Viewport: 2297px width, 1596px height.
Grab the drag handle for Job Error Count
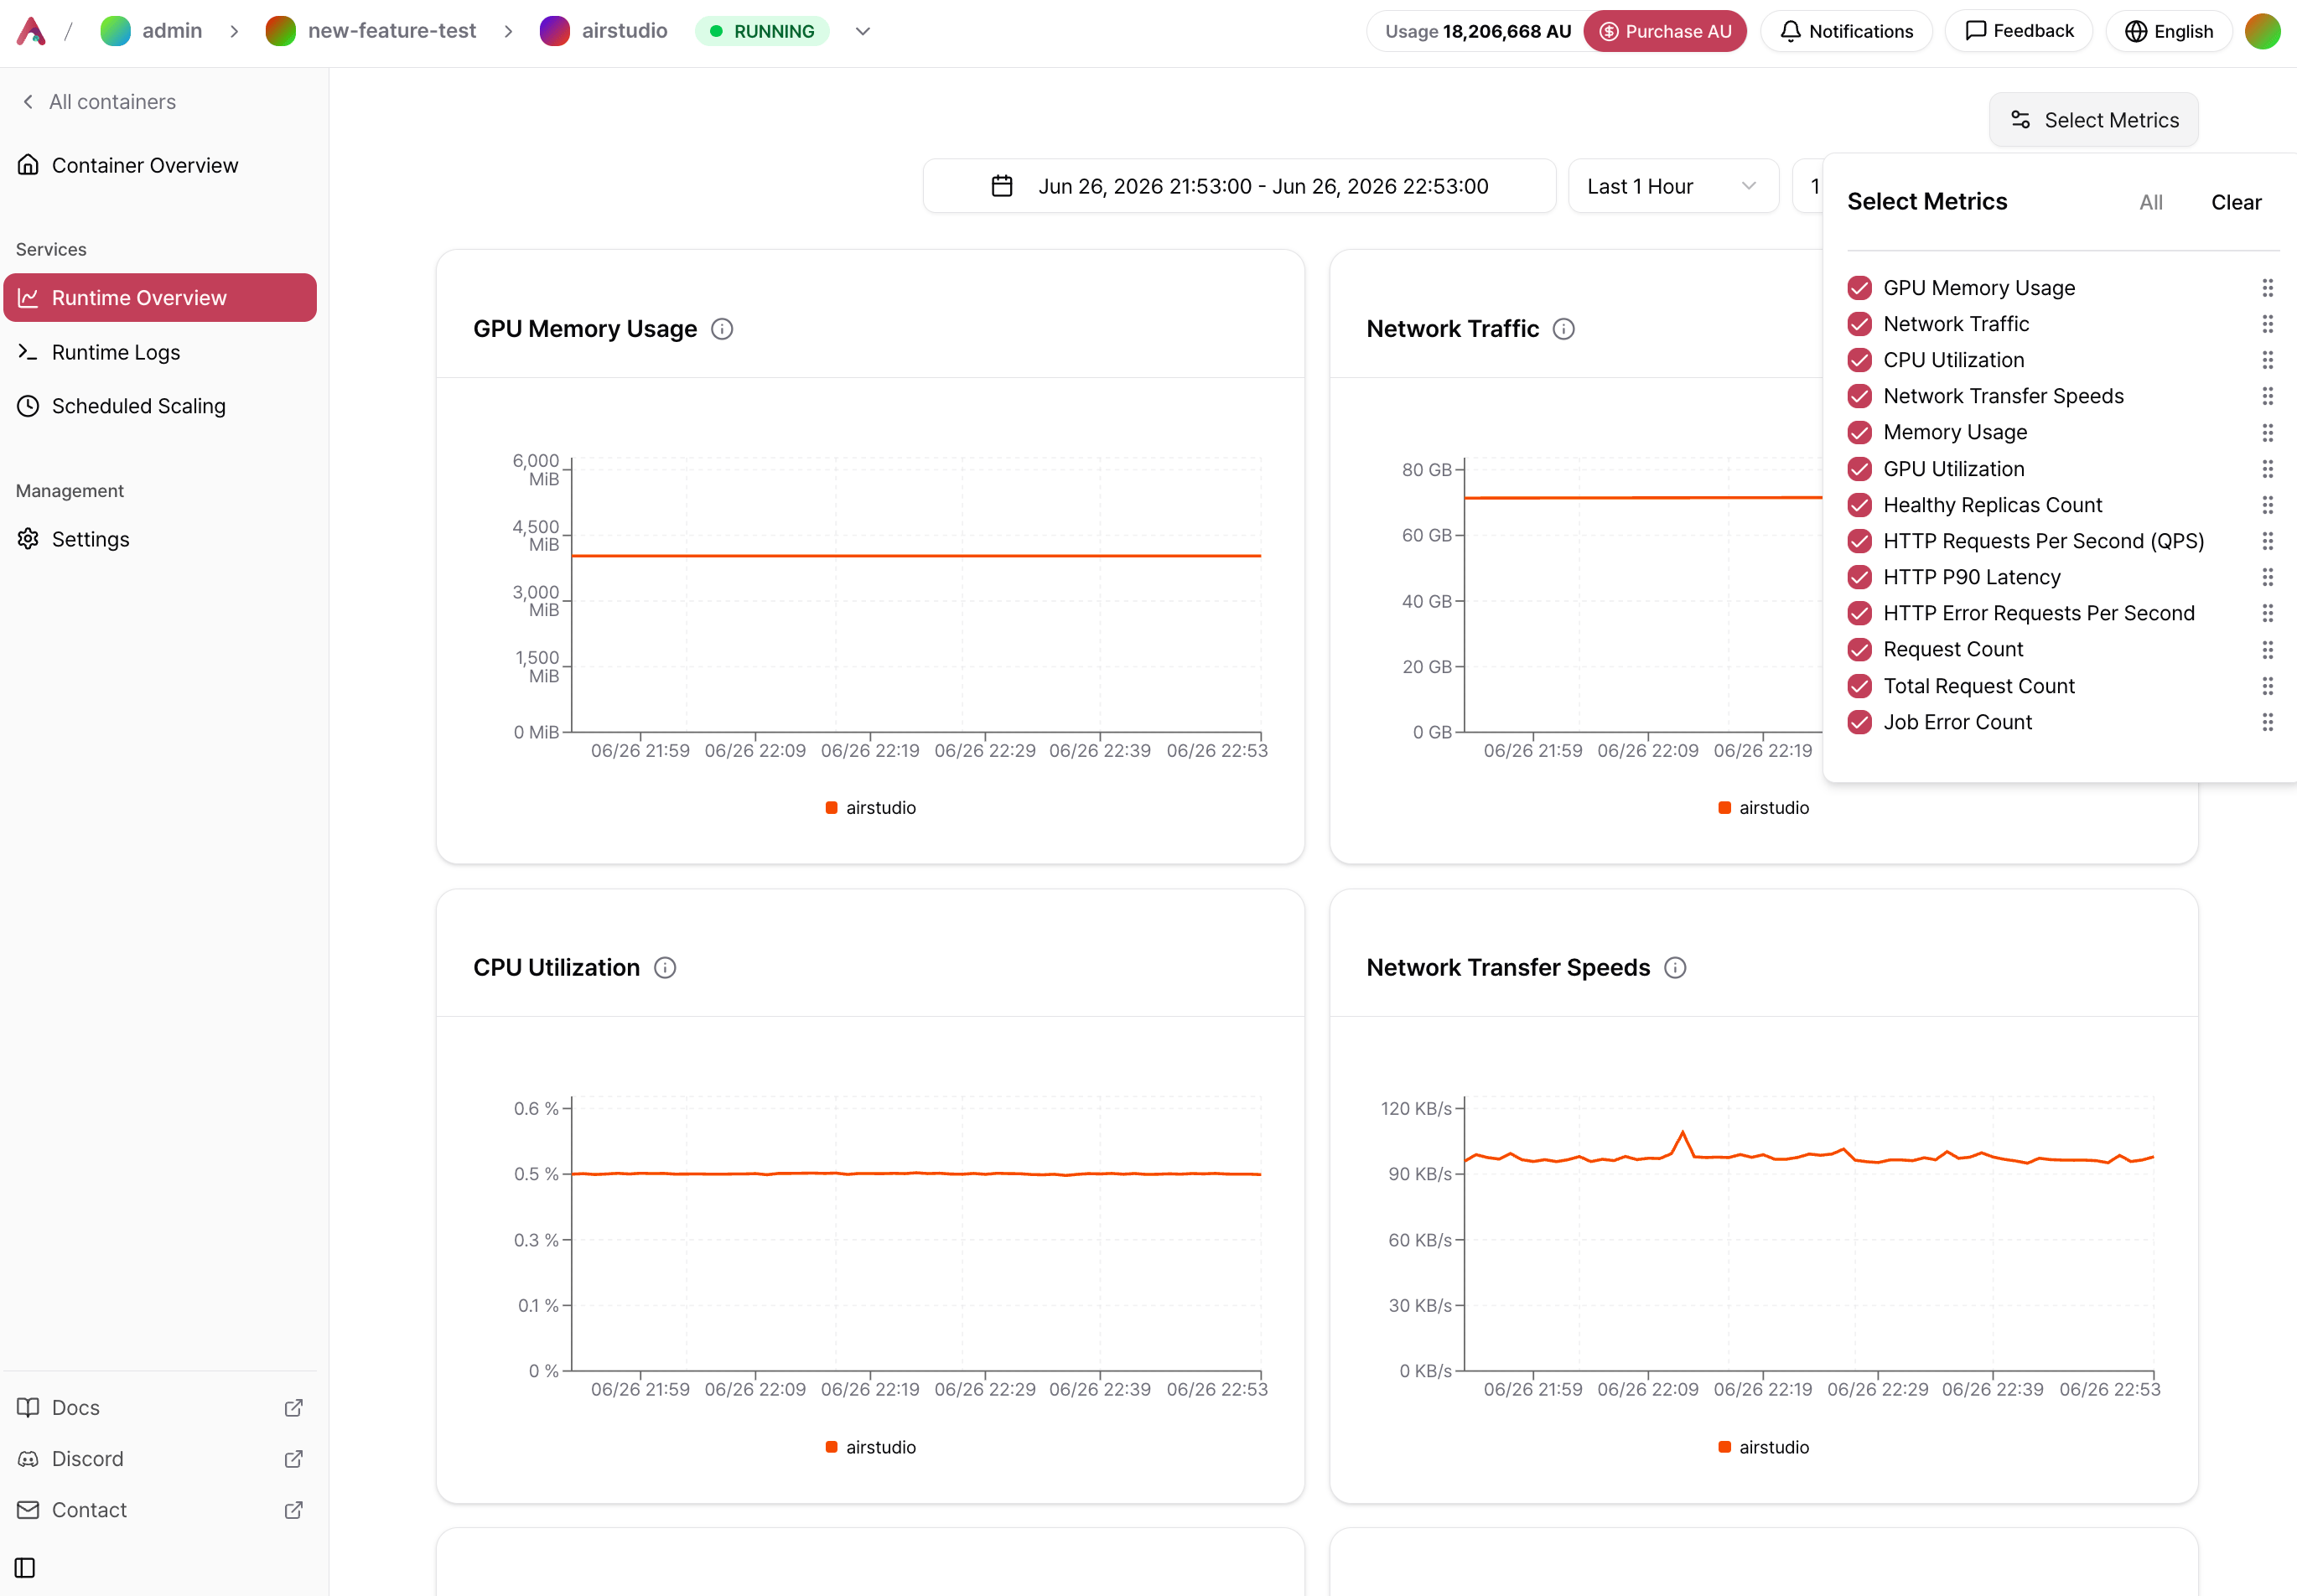[x=2267, y=722]
